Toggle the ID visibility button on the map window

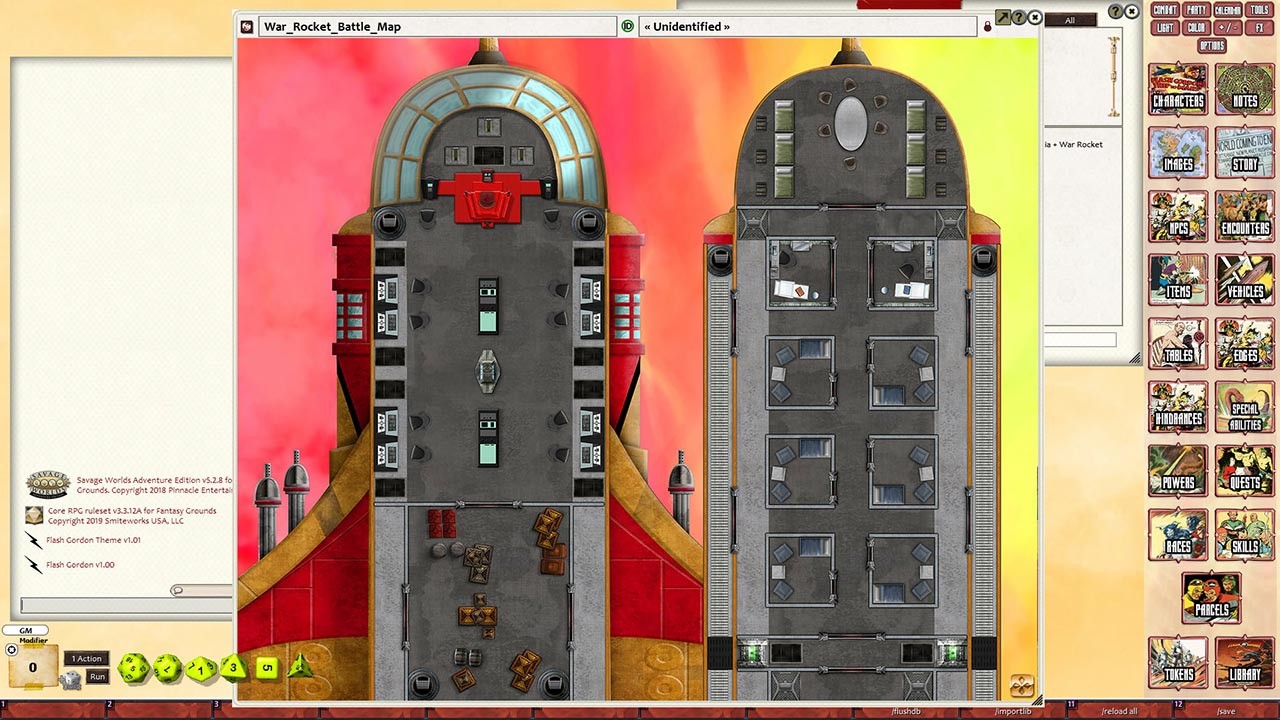[627, 26]
